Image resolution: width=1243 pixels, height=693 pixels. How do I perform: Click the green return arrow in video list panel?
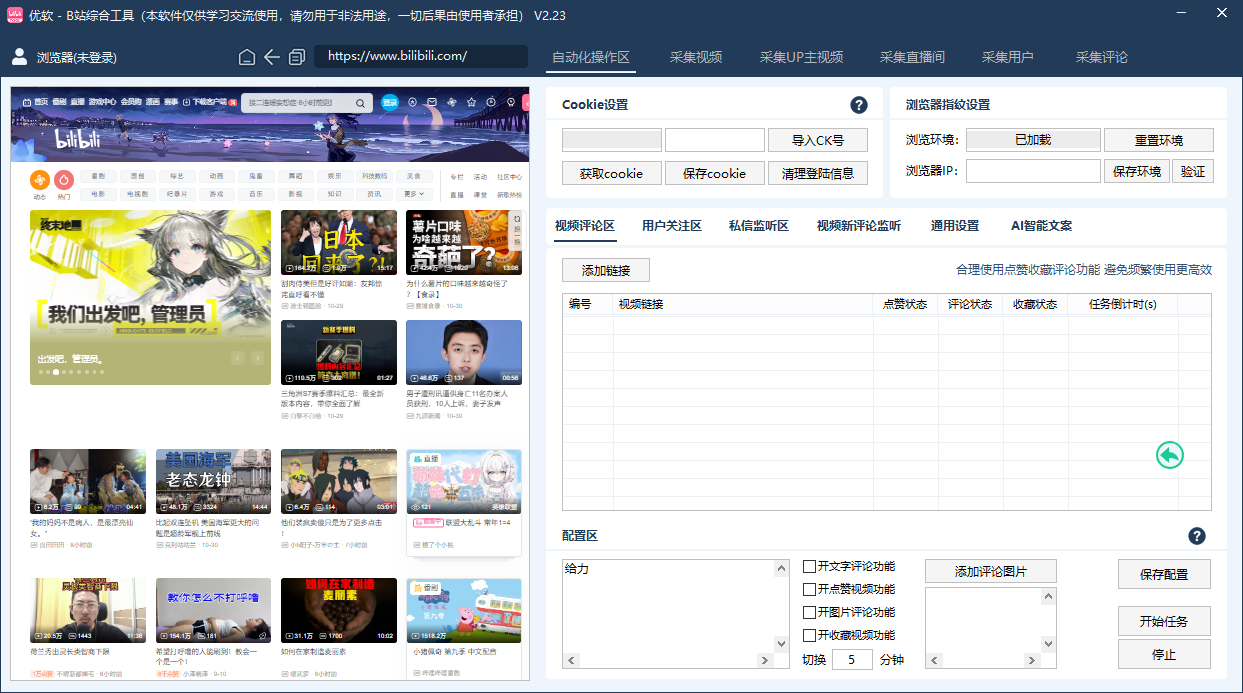tap(1170, 455)
